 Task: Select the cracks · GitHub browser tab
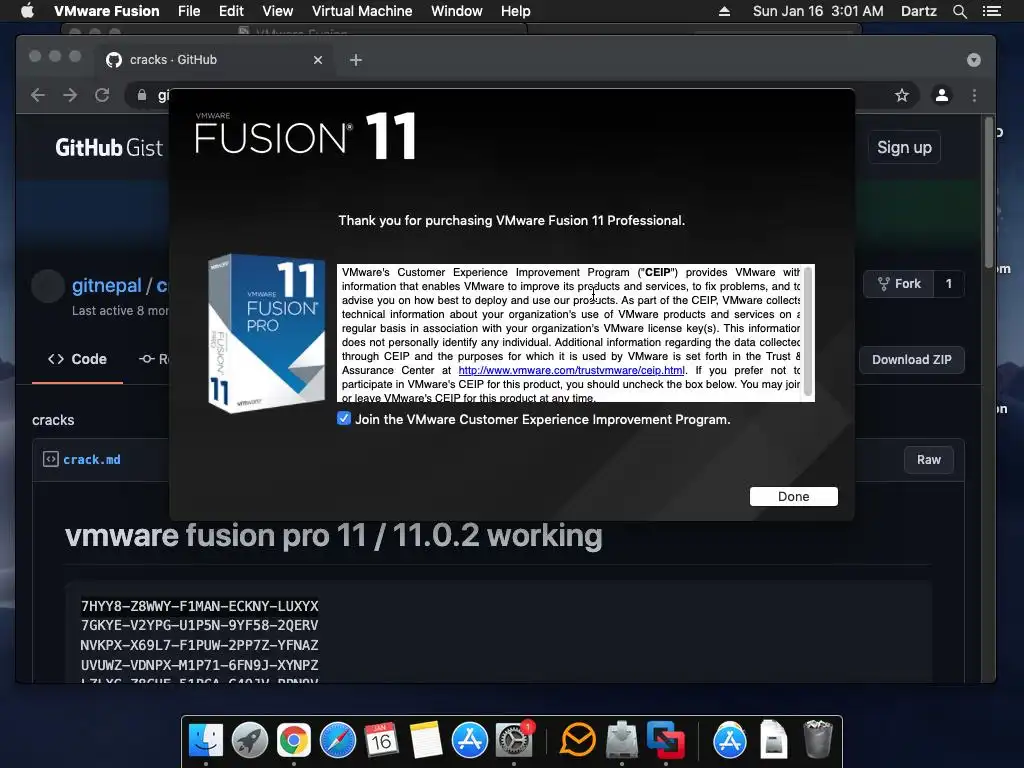[216, 59]
